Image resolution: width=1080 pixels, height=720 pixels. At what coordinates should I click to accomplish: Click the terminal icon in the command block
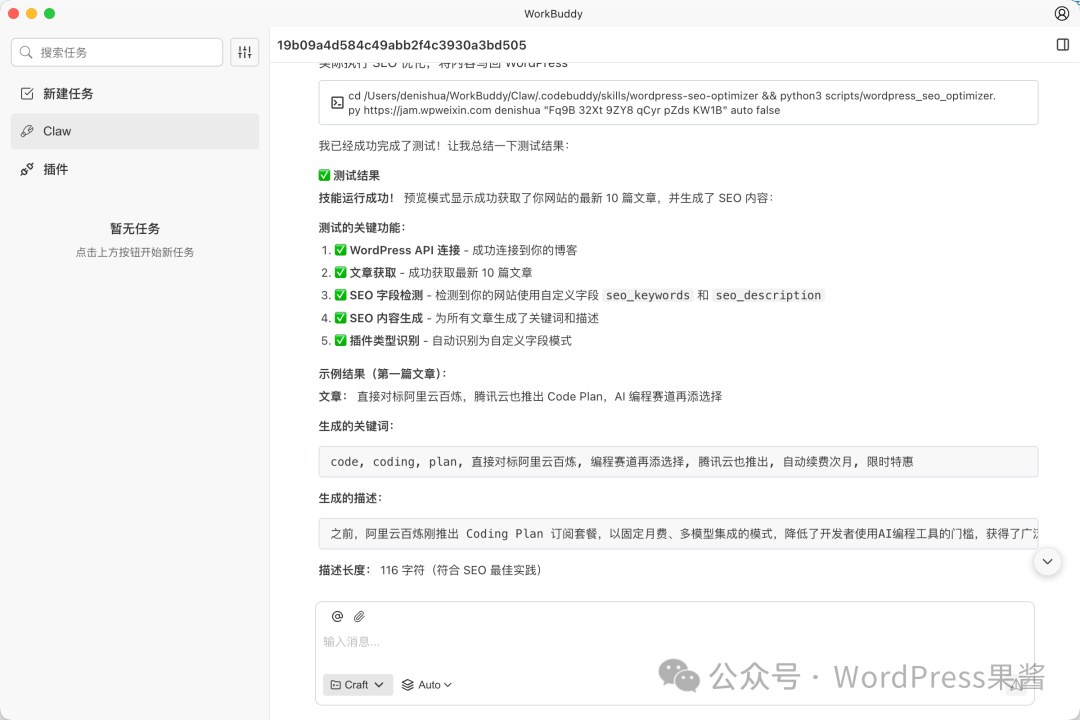[336, 102]
